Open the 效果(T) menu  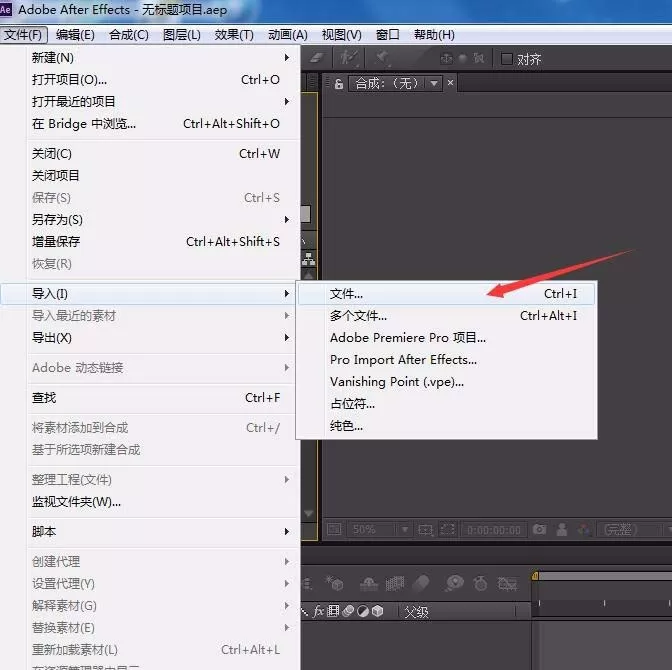pos(234,35)
